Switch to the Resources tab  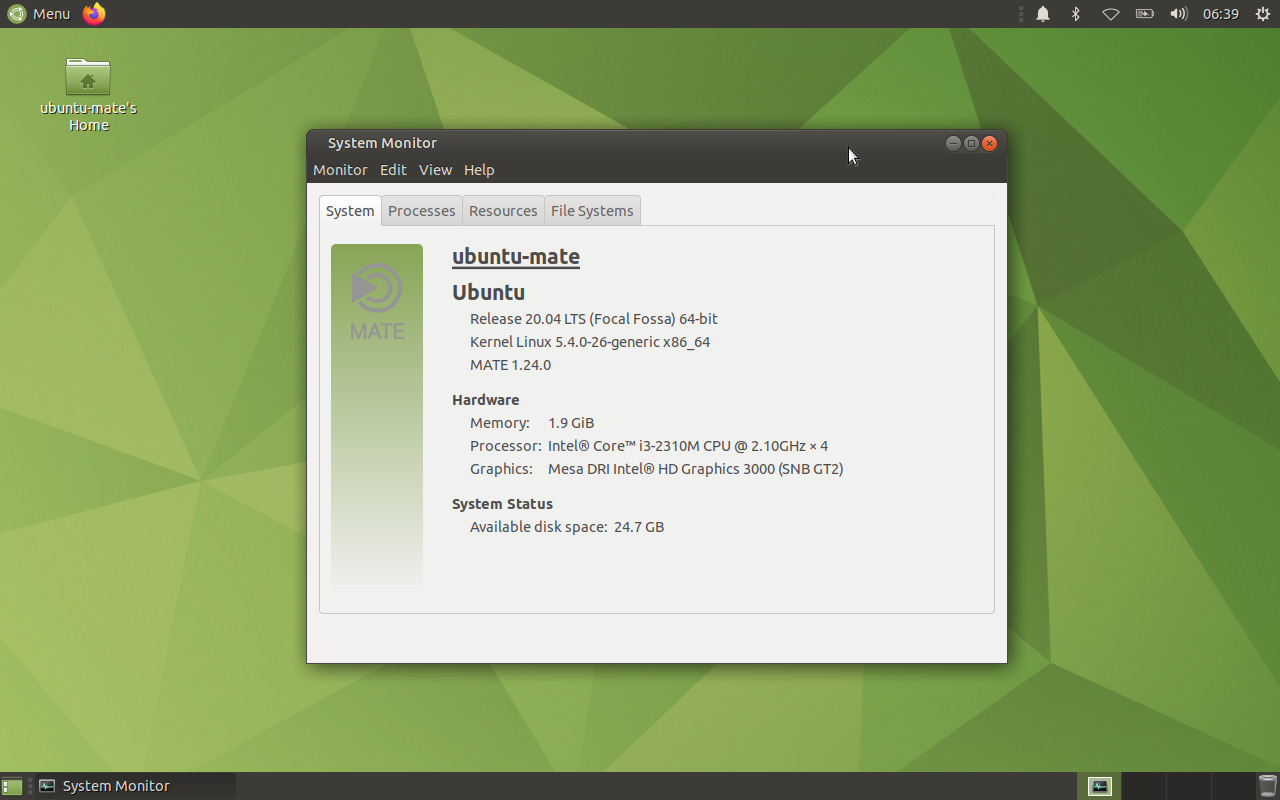point(503,211)
